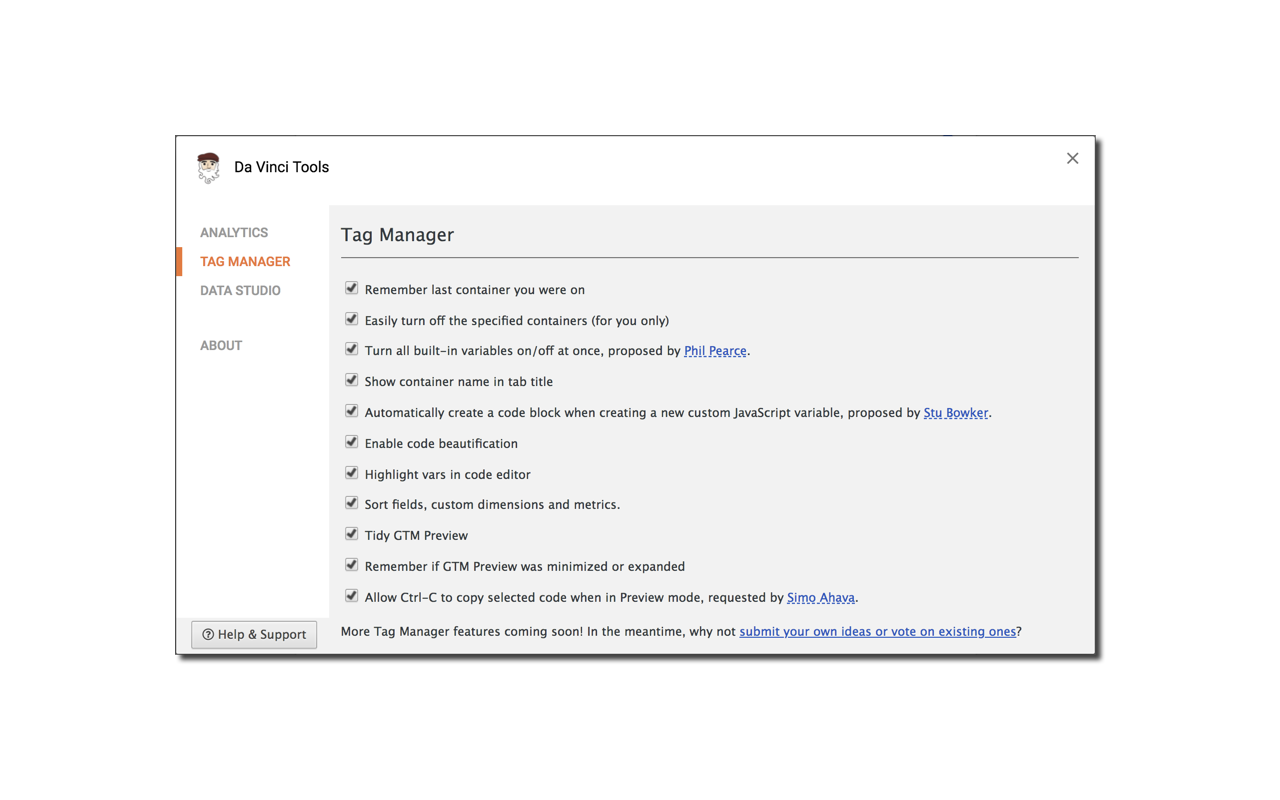Toggle Highlight vars in code editor
Image resolution: width=1280 pixels, height=800 pixels.
tap(351, 473)
